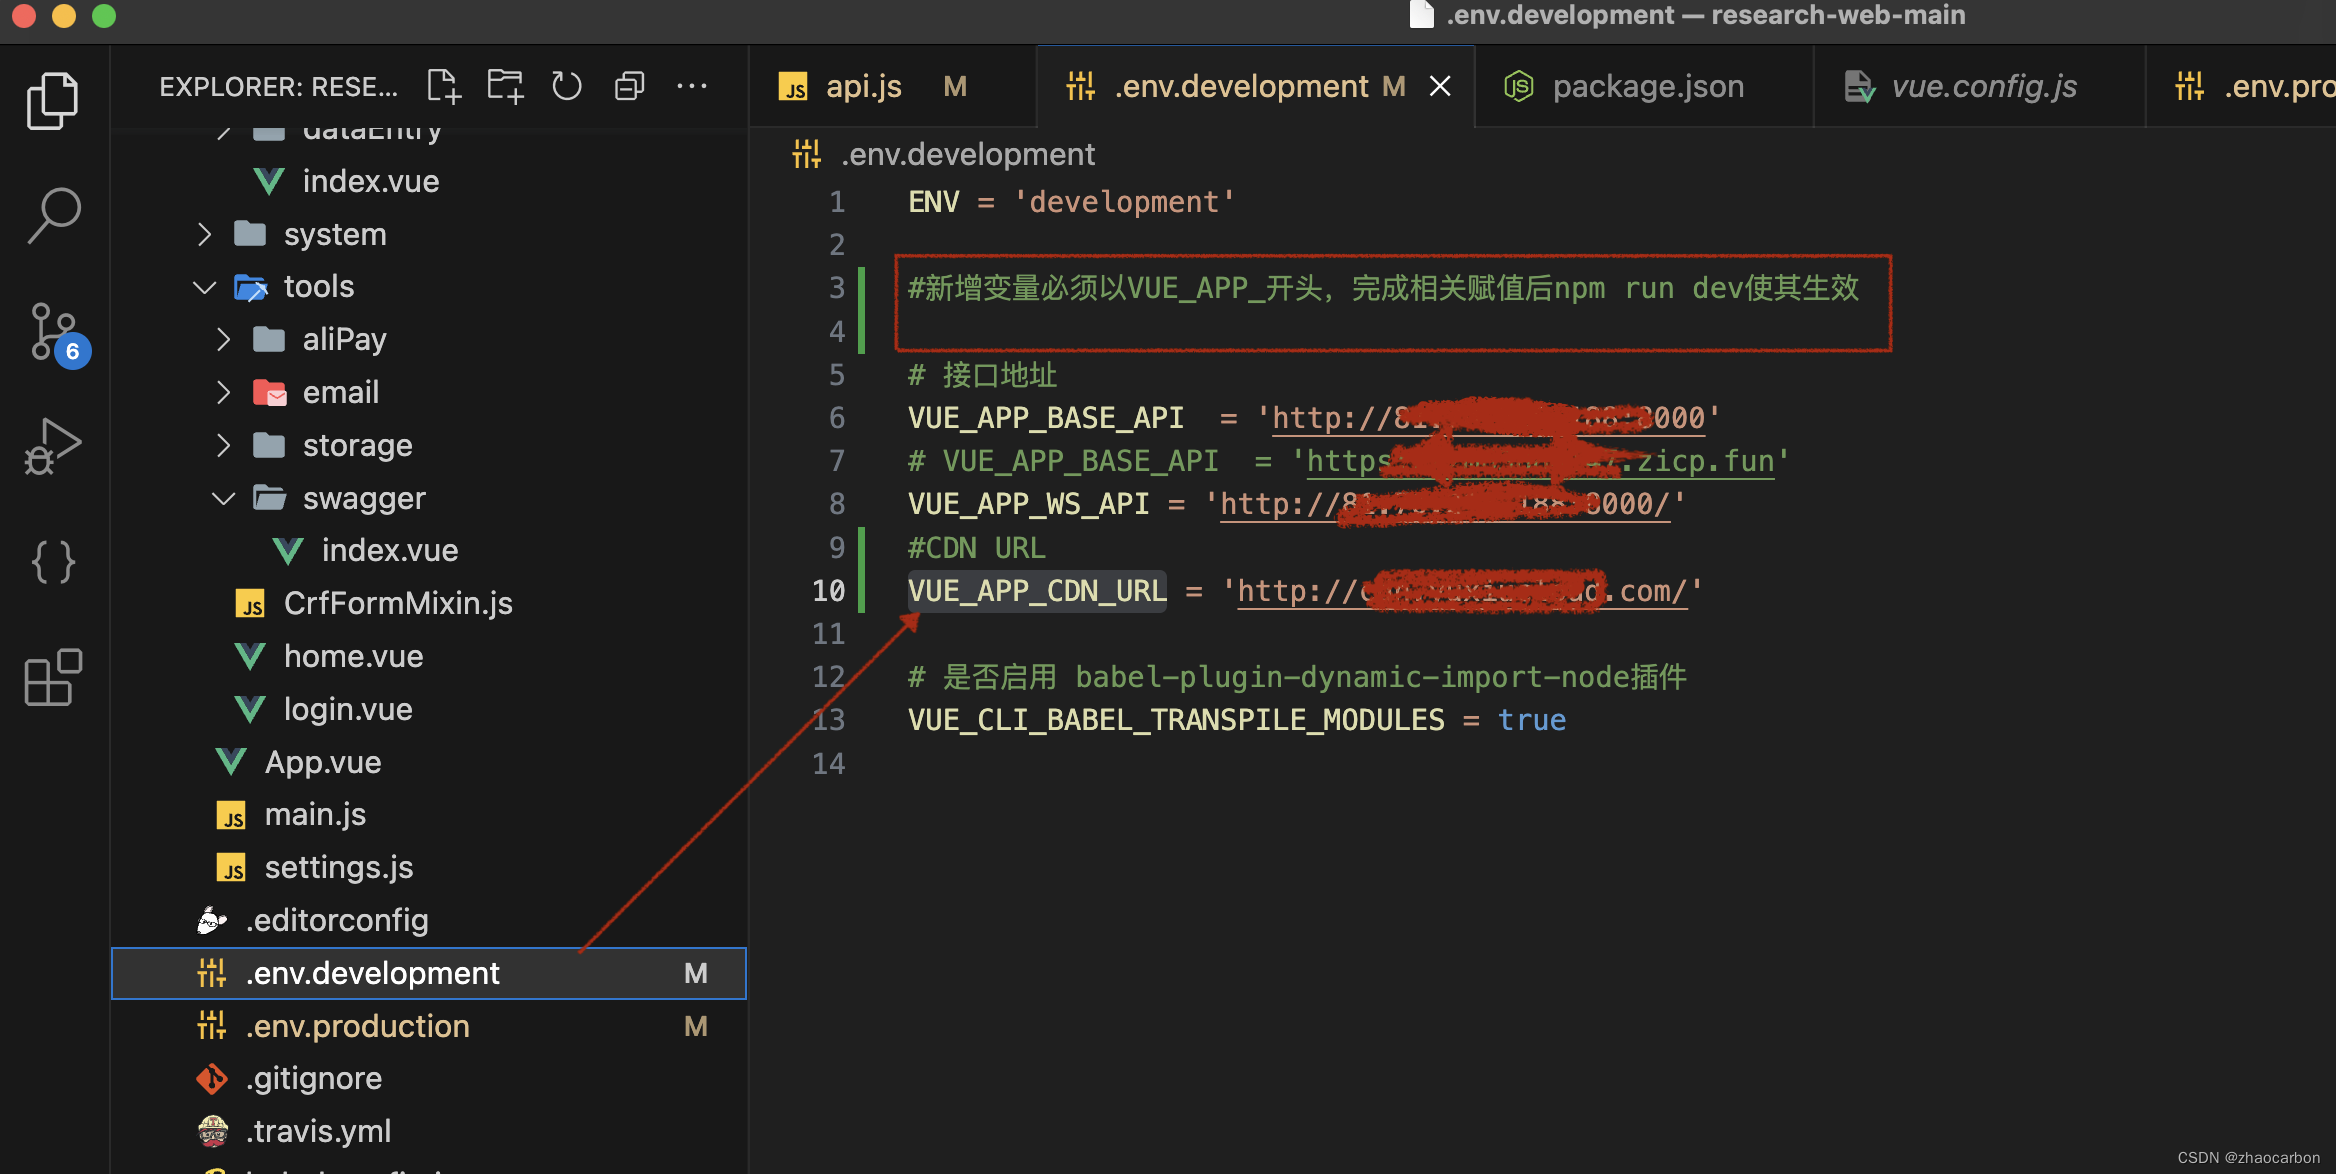Image resolution: width=2336 pixels, height=1174 pixels.
Task: Click the api.js modified indicator M
Action: pos(955,87)
